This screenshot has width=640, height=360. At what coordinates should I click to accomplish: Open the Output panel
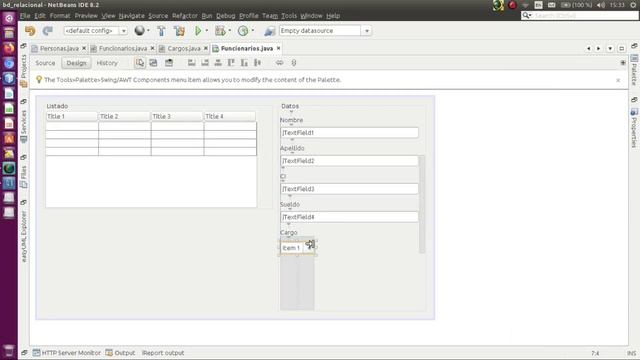coord(120,353)
